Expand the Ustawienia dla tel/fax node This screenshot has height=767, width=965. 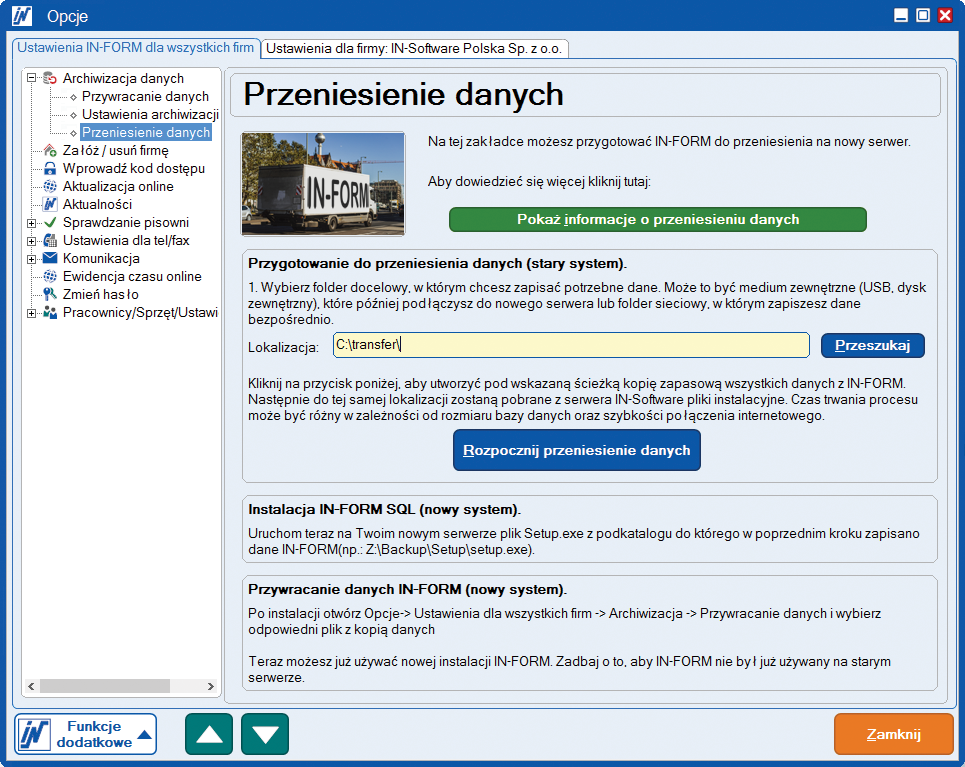click(32, 240)
